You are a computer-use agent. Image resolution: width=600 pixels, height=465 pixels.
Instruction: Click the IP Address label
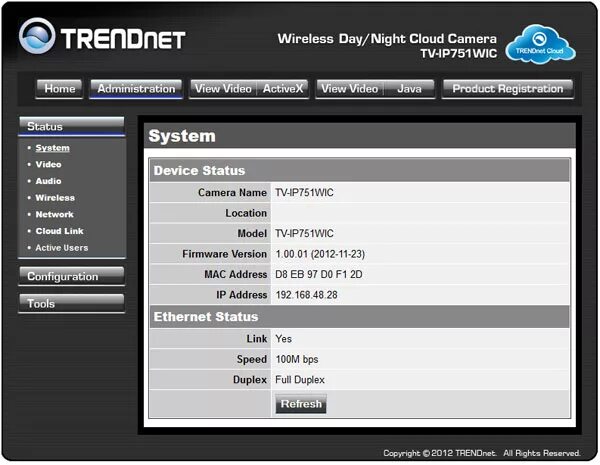pos(241,295)
